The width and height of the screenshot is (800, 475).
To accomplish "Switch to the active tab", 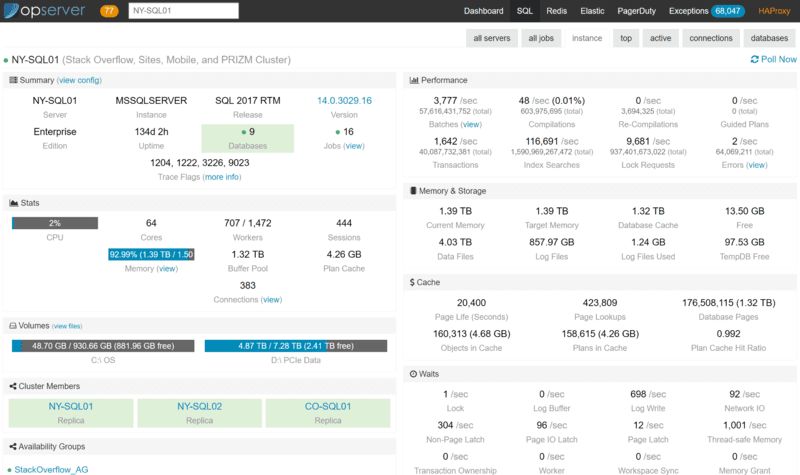I will coord(660,38).
